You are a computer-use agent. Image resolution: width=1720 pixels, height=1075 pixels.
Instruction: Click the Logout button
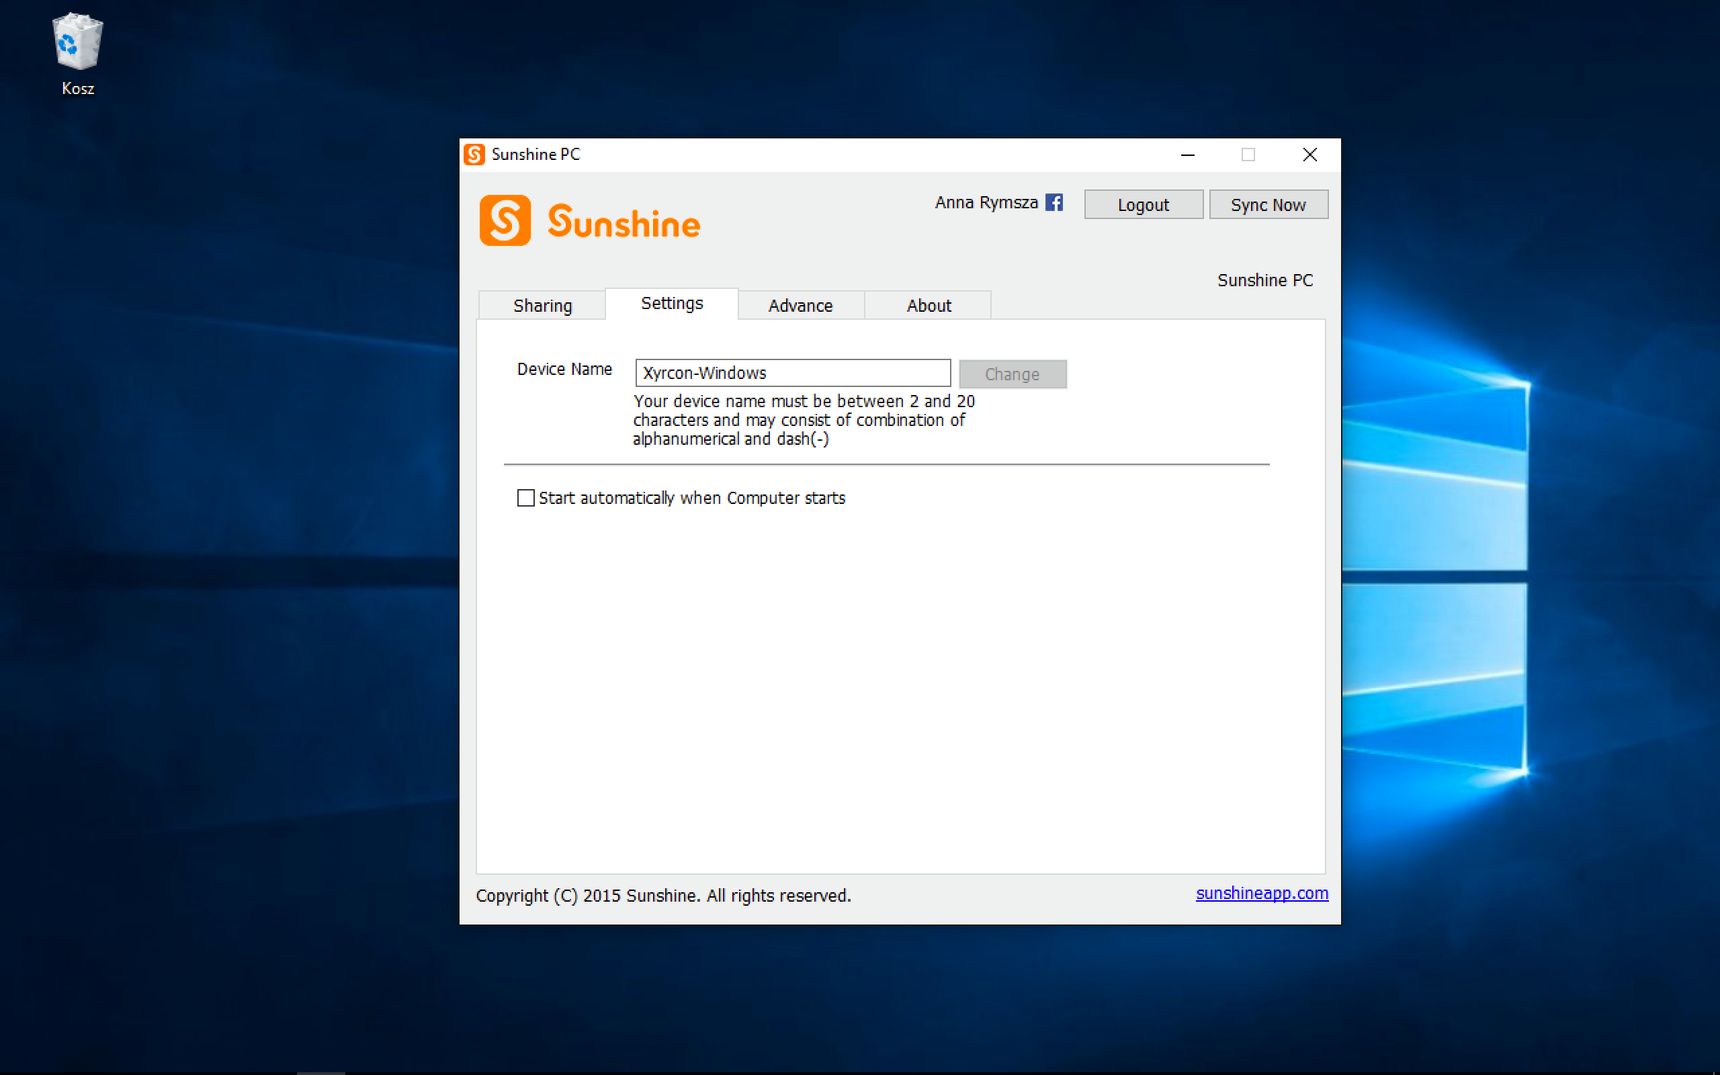pyautogui.click(x=1143, y=205)
